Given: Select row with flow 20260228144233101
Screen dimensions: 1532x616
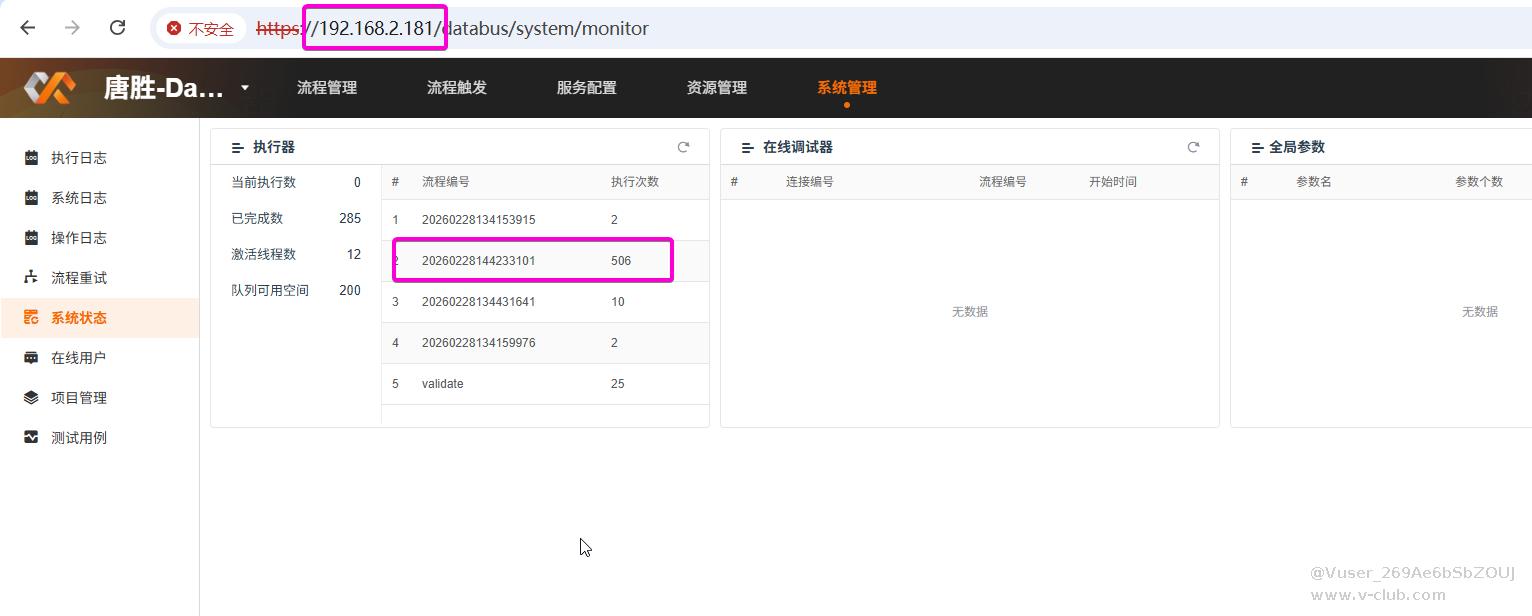Looking at the screenshot, I should point(478,261).
